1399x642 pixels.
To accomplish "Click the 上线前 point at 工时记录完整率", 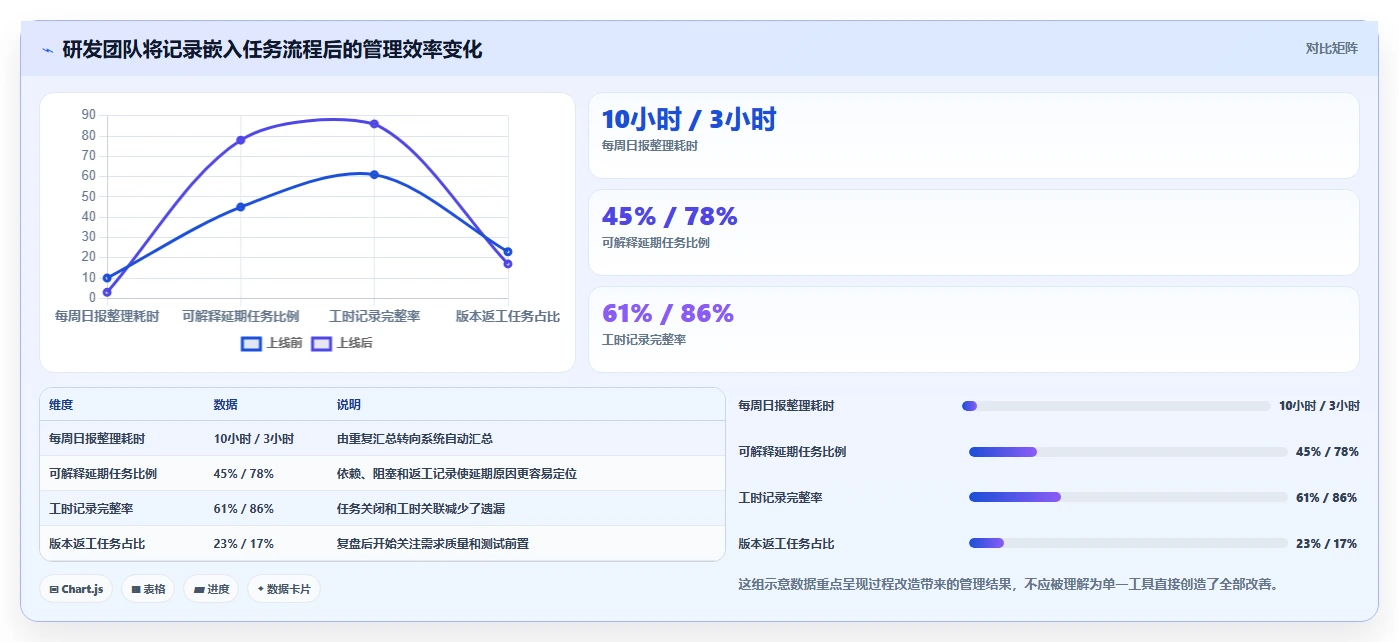I will pyautogui.click(x=374, y=174).
